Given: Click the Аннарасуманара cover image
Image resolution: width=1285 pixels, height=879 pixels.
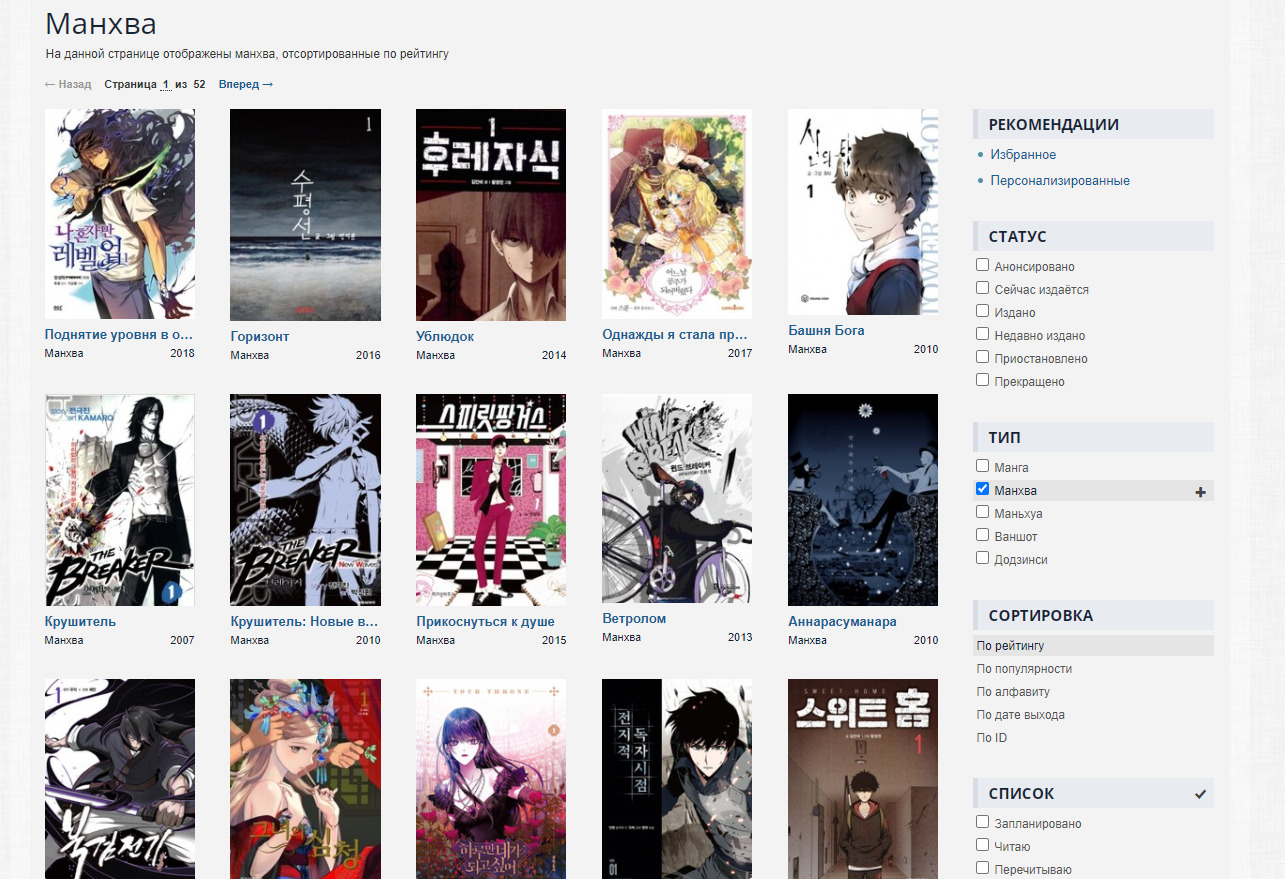Looking at the screenshot, I should 862,500.
